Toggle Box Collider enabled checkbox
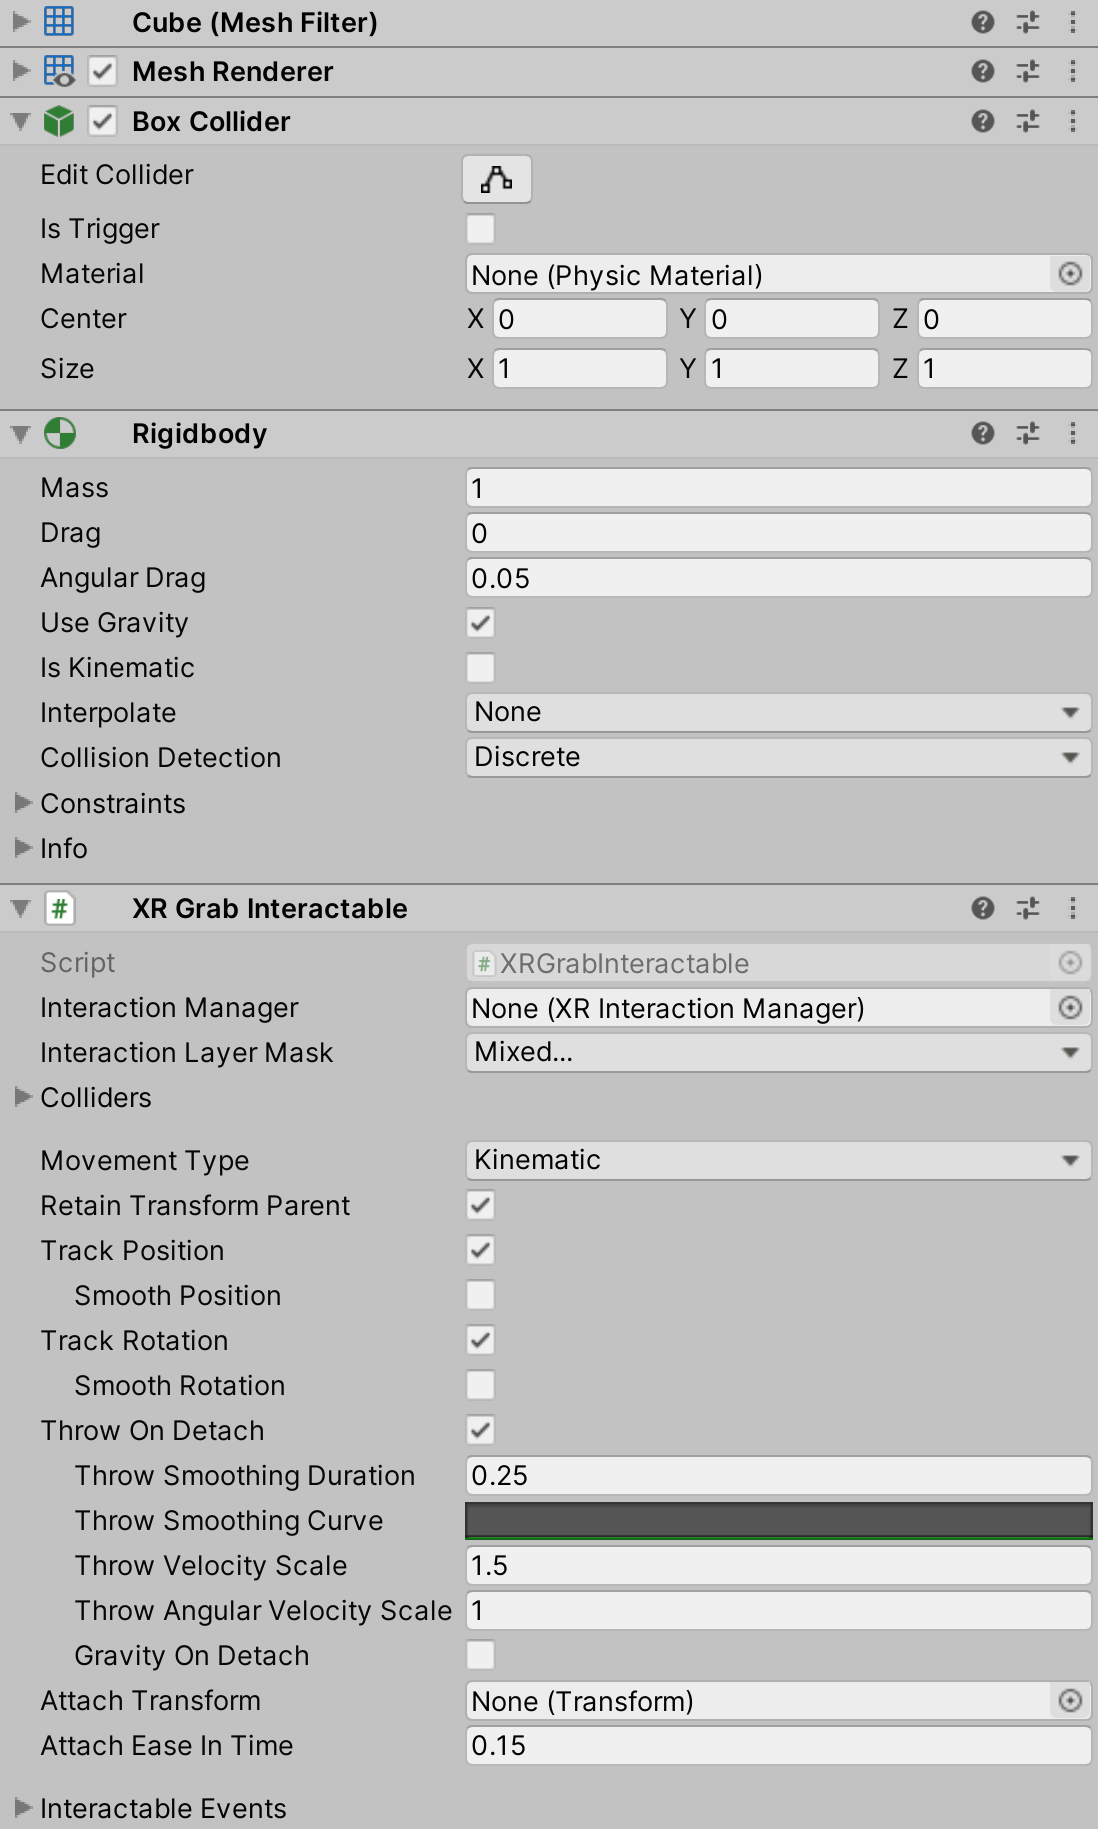This screenshot has width=1098, height=1829. (102, 121)
